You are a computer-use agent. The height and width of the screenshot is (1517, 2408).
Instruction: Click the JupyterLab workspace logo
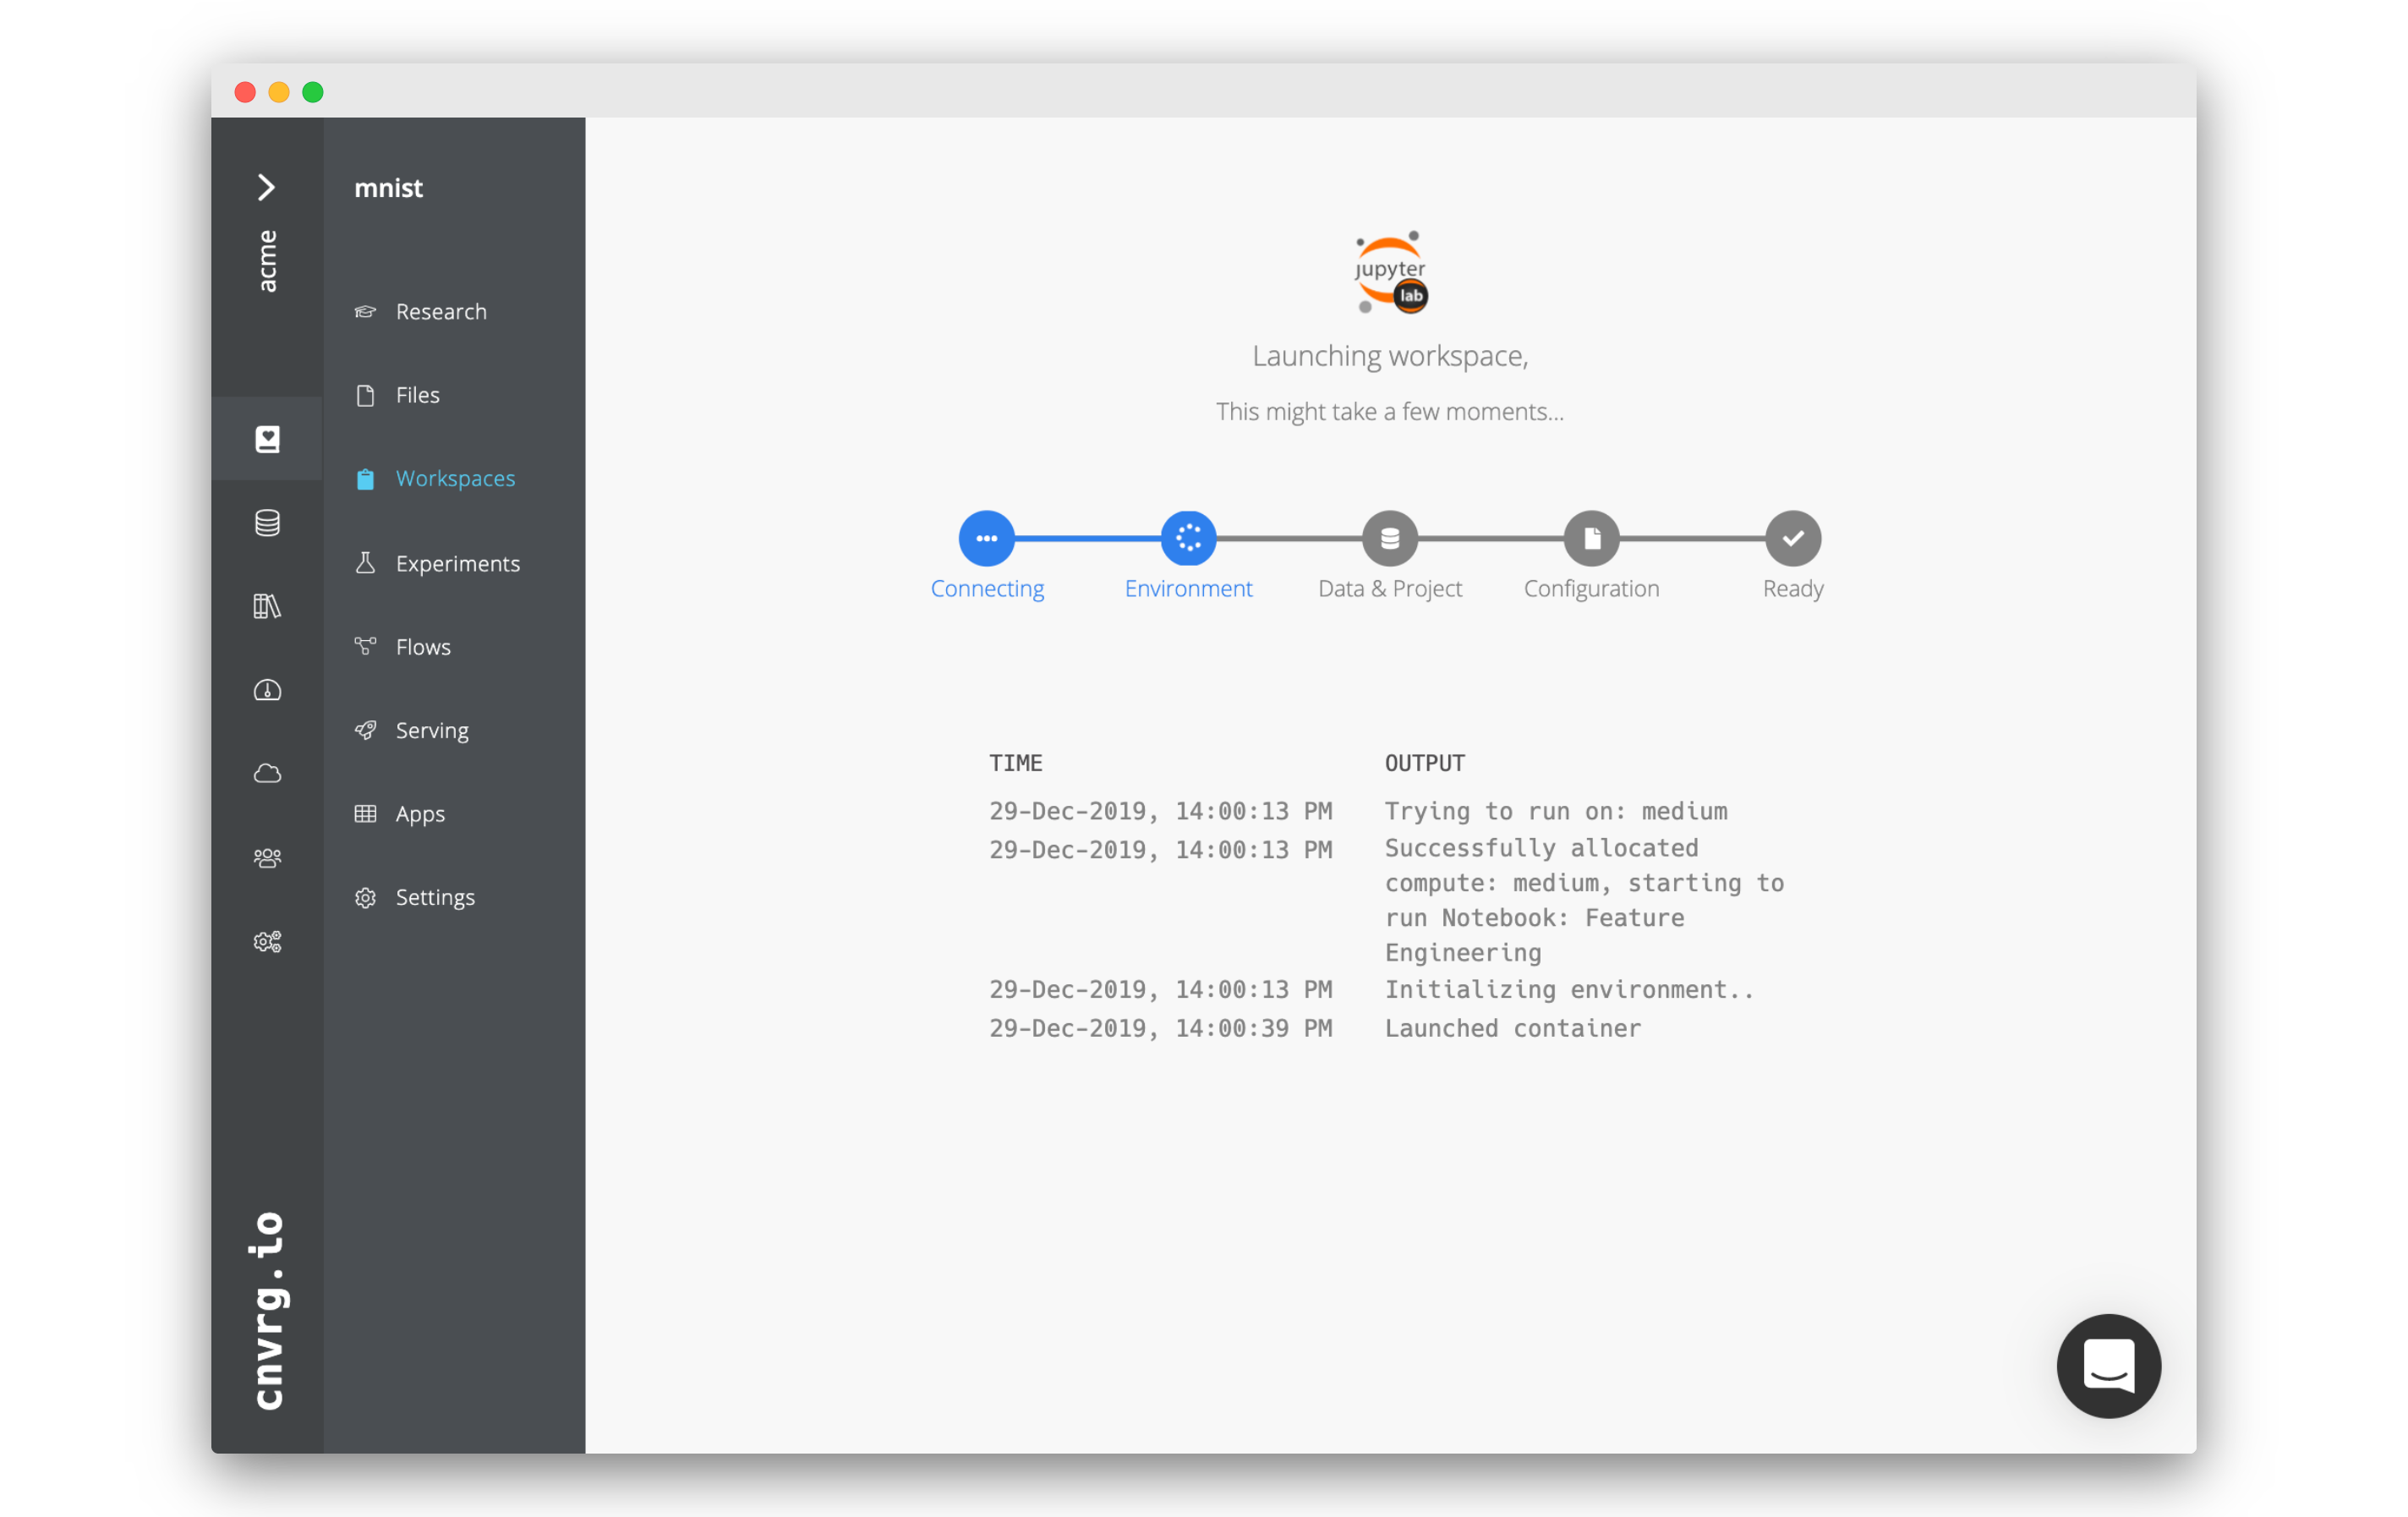pos(1391,271)
